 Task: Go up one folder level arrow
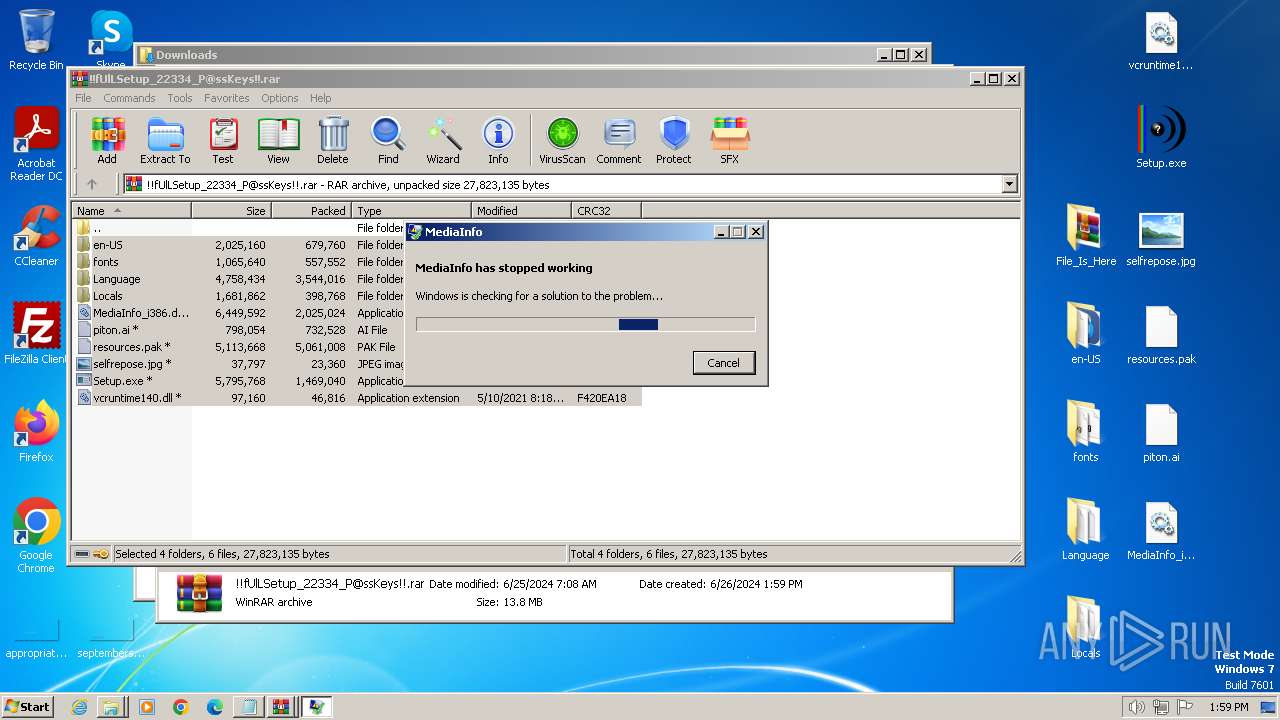click(92, 184)
